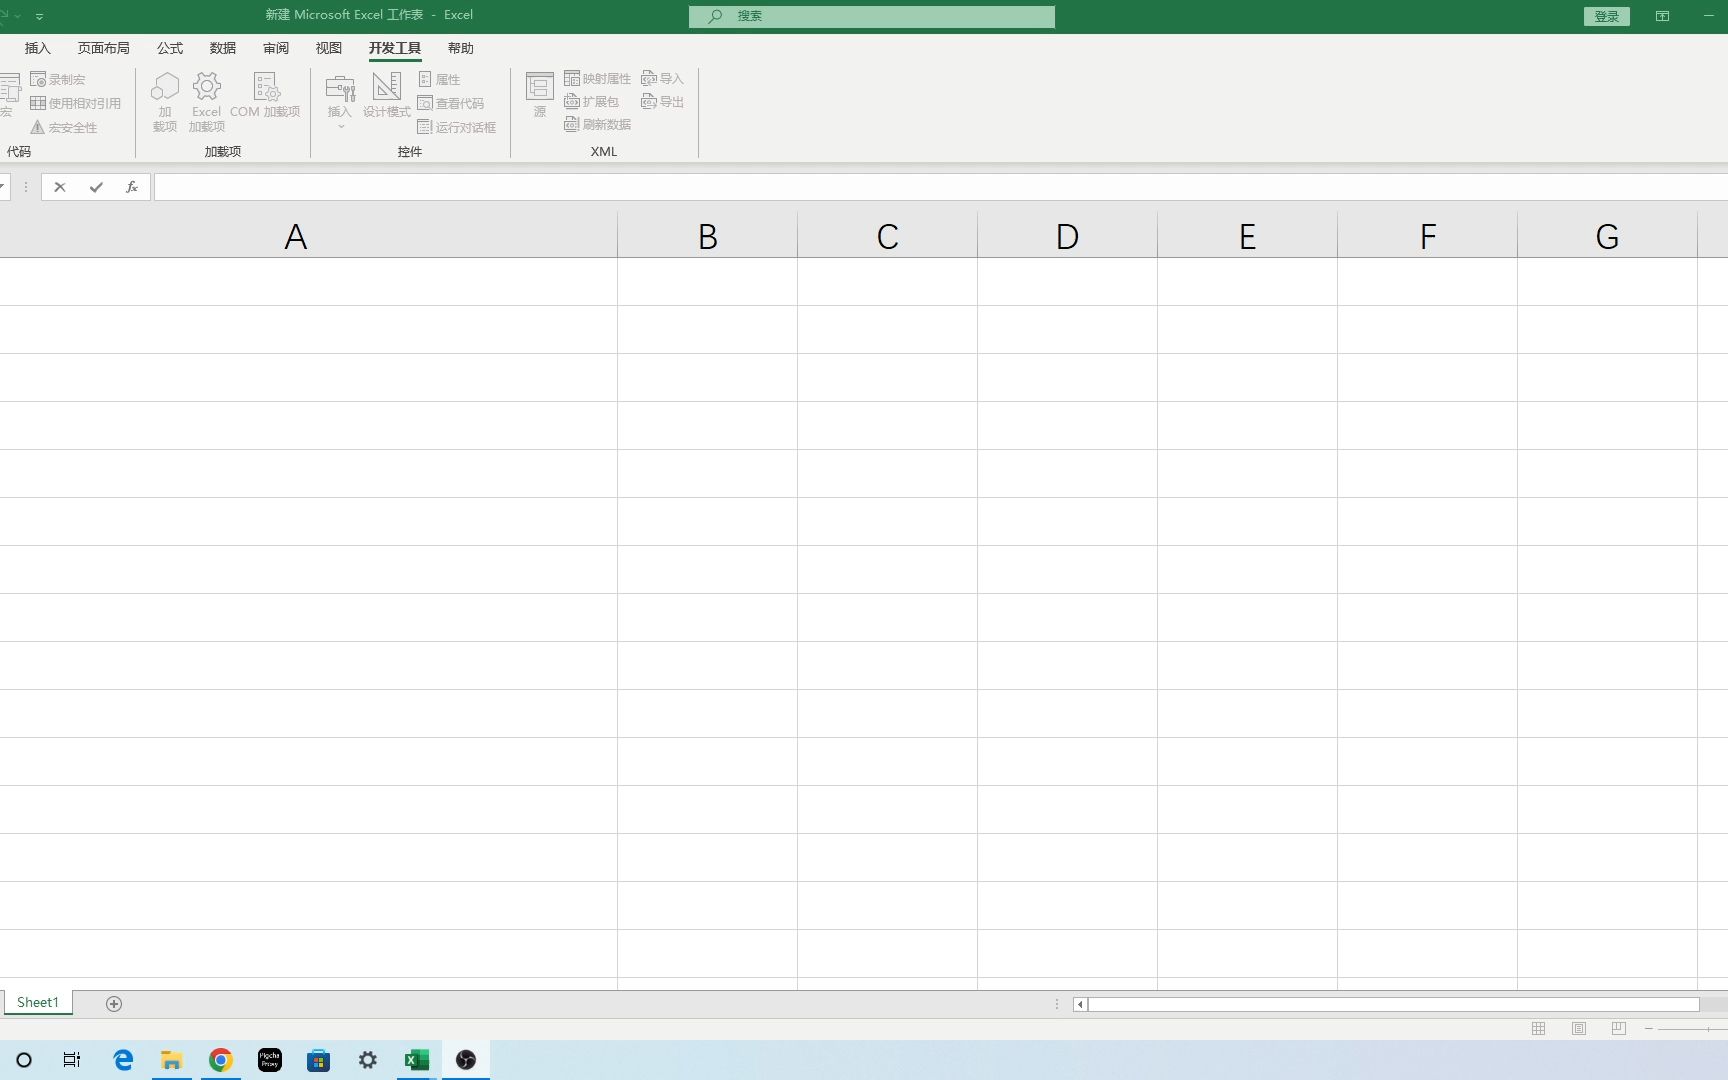Open the 审阅 ribbon tab
Viewport: 1728px width, 1080px height.
276,47
